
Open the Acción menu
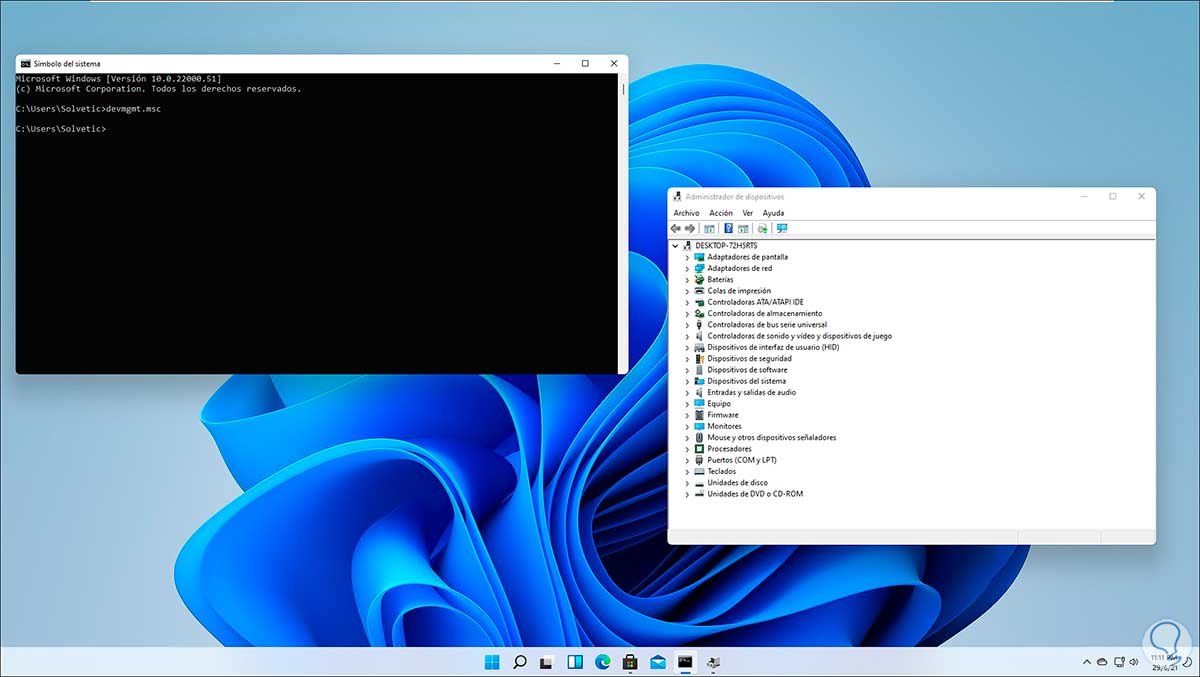[x=721, y=213]
